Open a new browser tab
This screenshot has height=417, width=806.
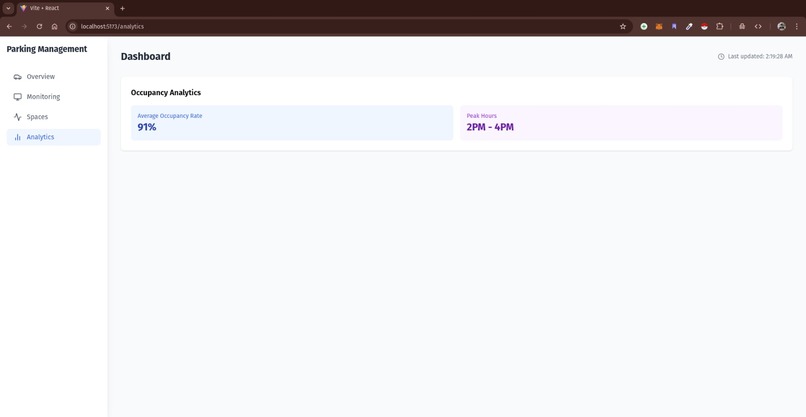[122, 8]
